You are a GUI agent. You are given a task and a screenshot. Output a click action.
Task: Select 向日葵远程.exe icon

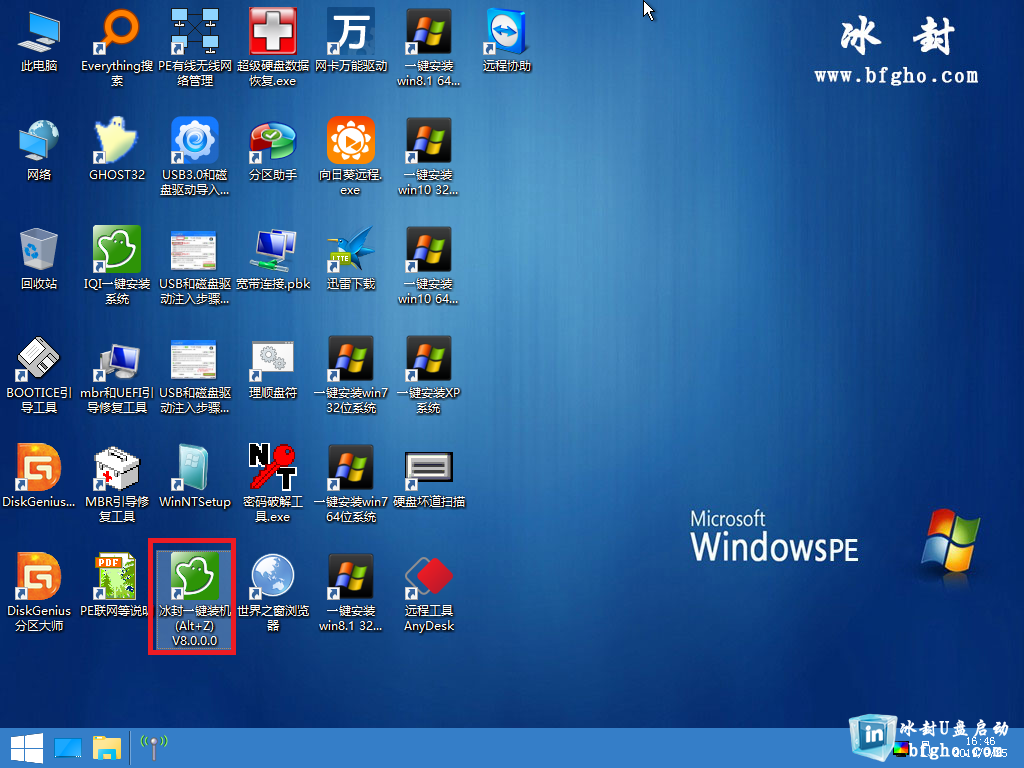point(351,156)
